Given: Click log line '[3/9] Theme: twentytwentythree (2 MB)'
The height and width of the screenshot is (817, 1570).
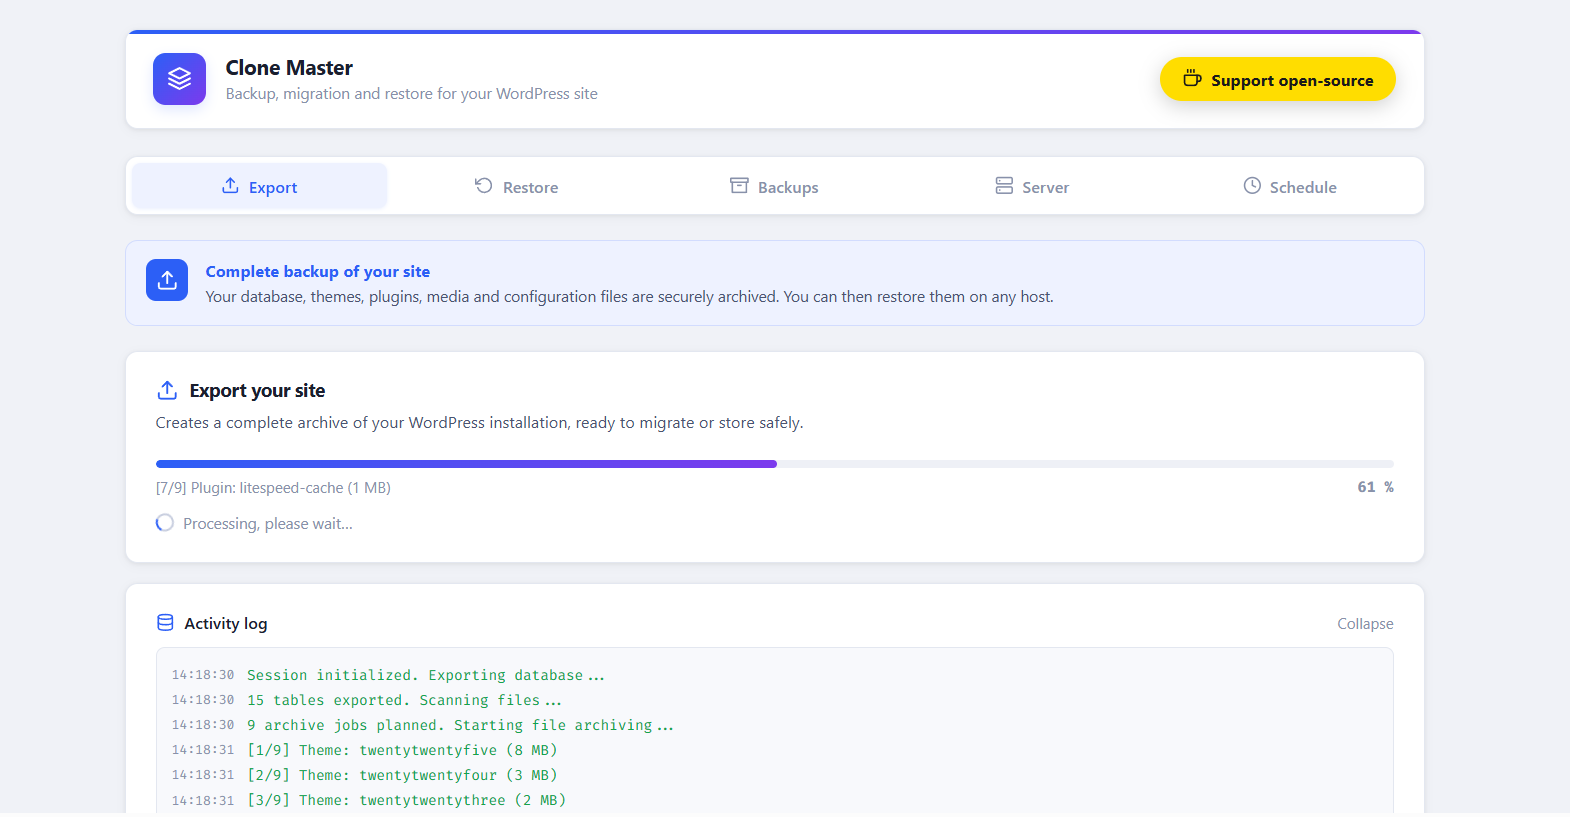Looking at the screenshot, I should [407, 801].
